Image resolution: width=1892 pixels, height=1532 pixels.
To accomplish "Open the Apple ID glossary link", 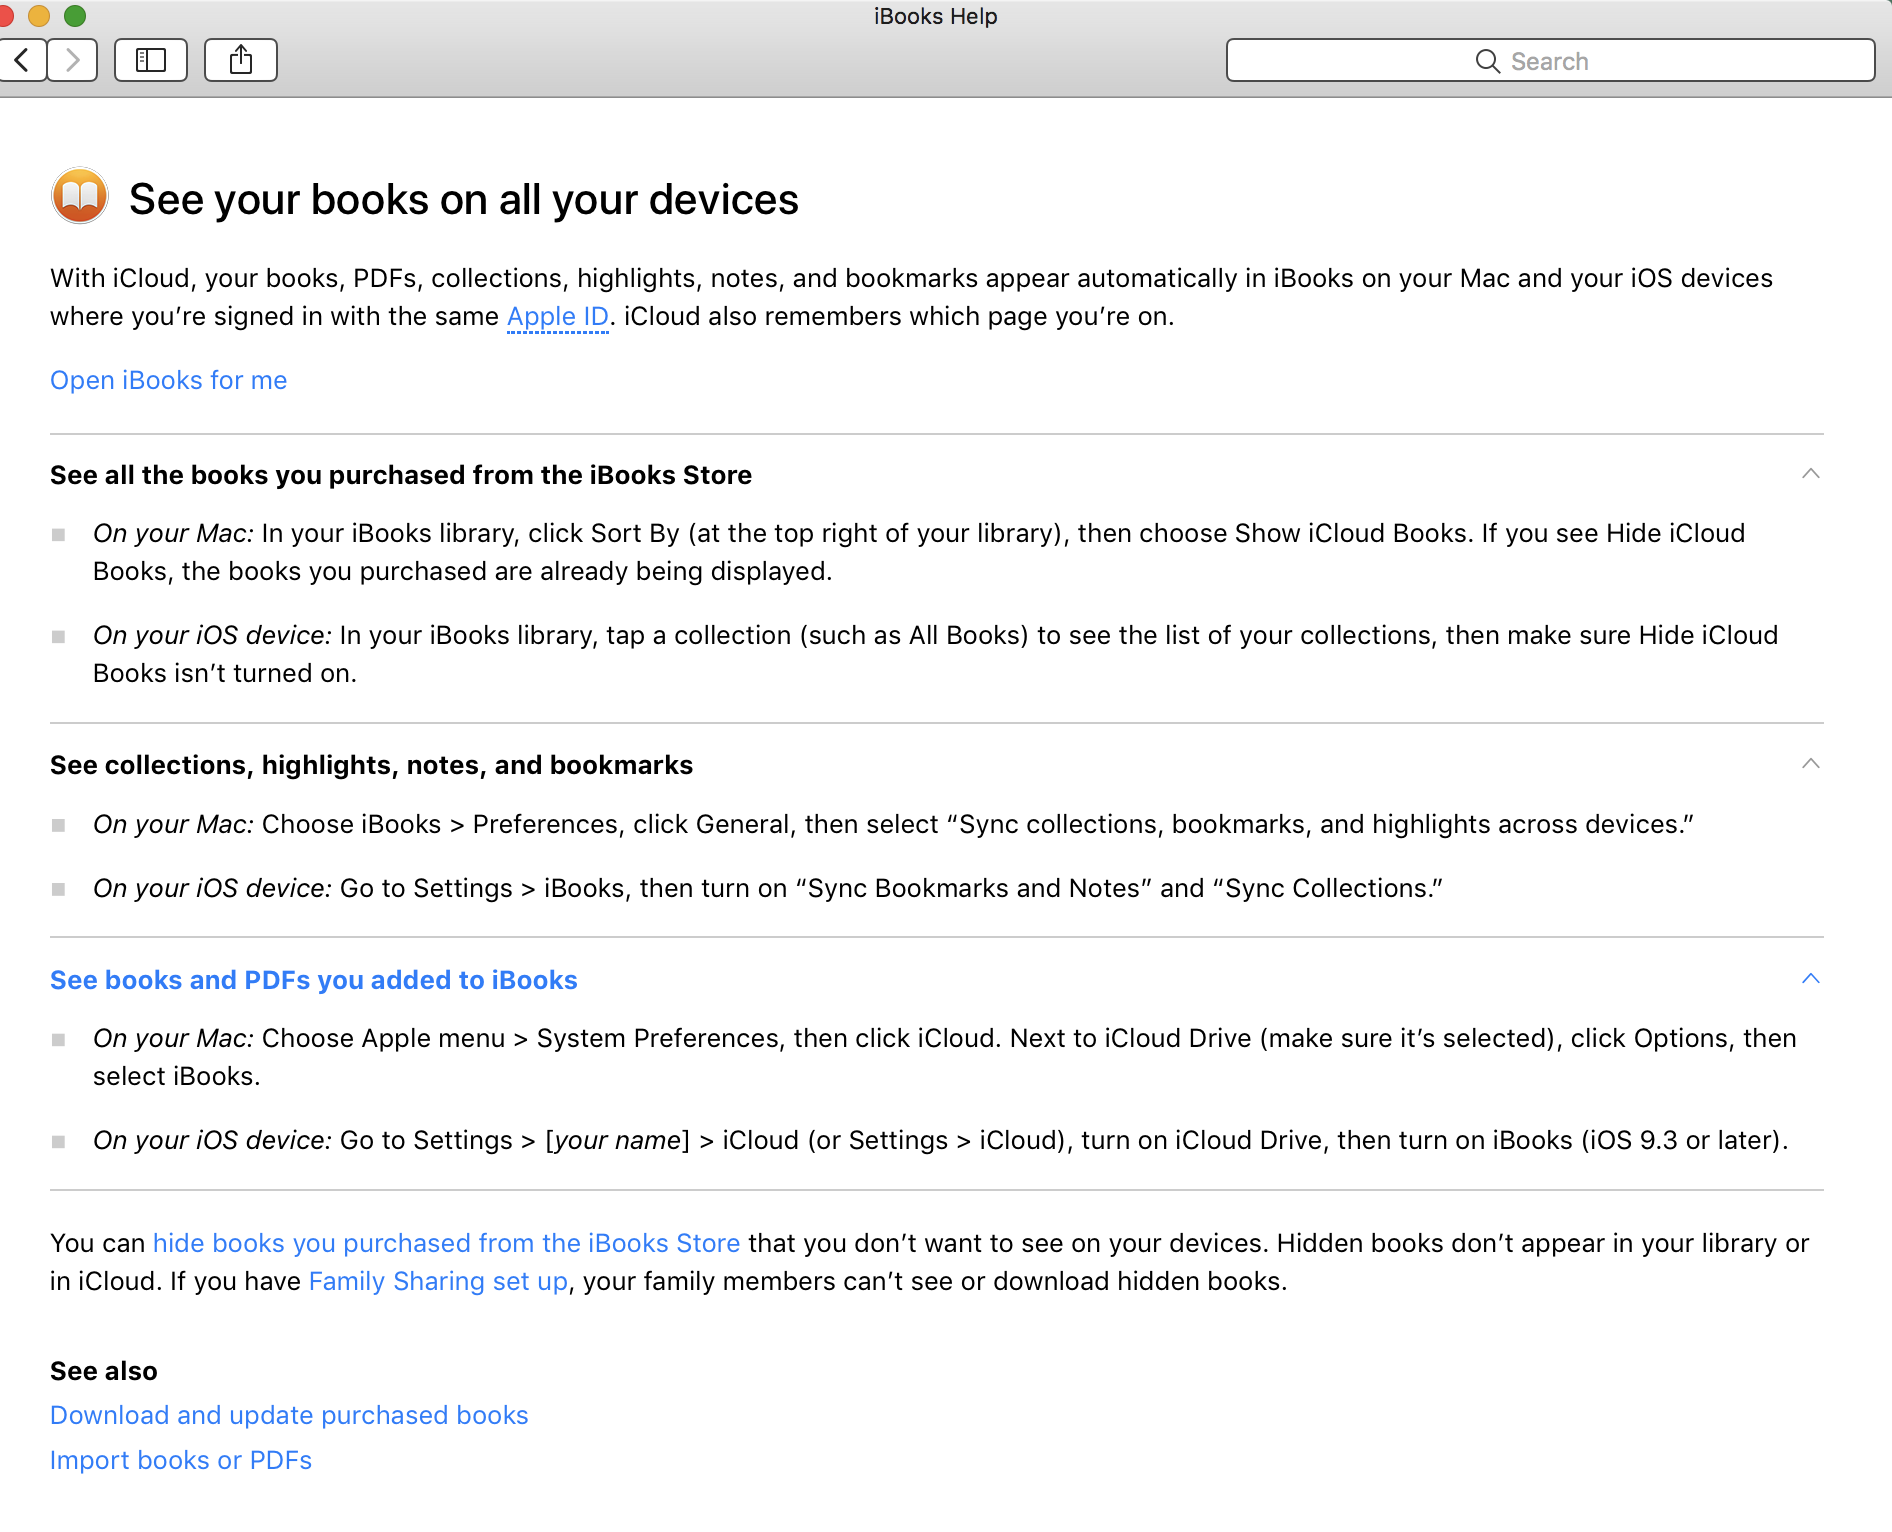I will (x=558, y=316).
